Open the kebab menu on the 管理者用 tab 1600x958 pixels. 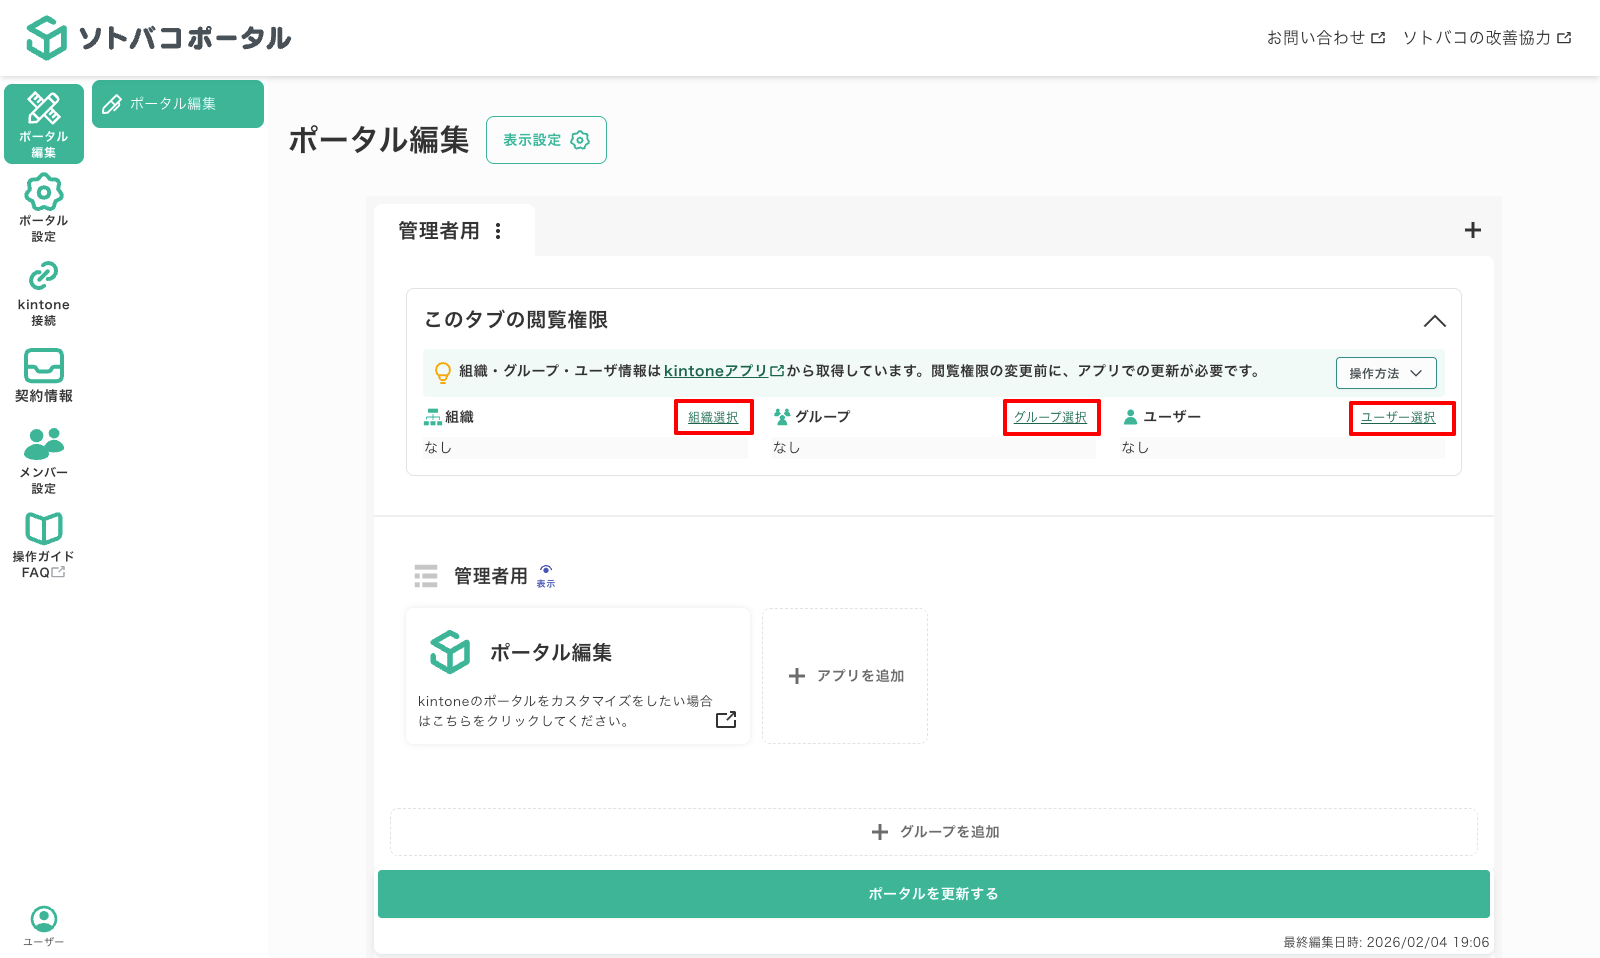point(498,229)
